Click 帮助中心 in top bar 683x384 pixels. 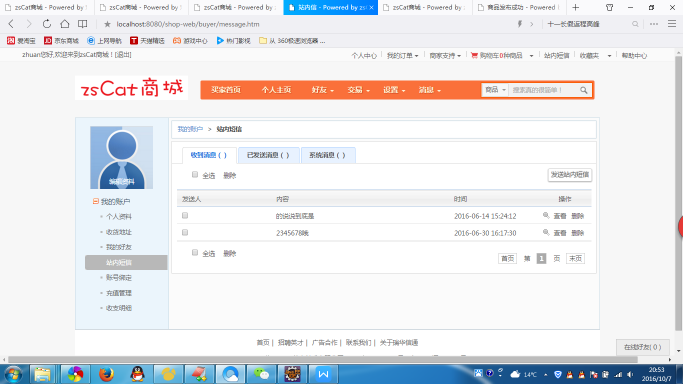click(x=634, y=56)
